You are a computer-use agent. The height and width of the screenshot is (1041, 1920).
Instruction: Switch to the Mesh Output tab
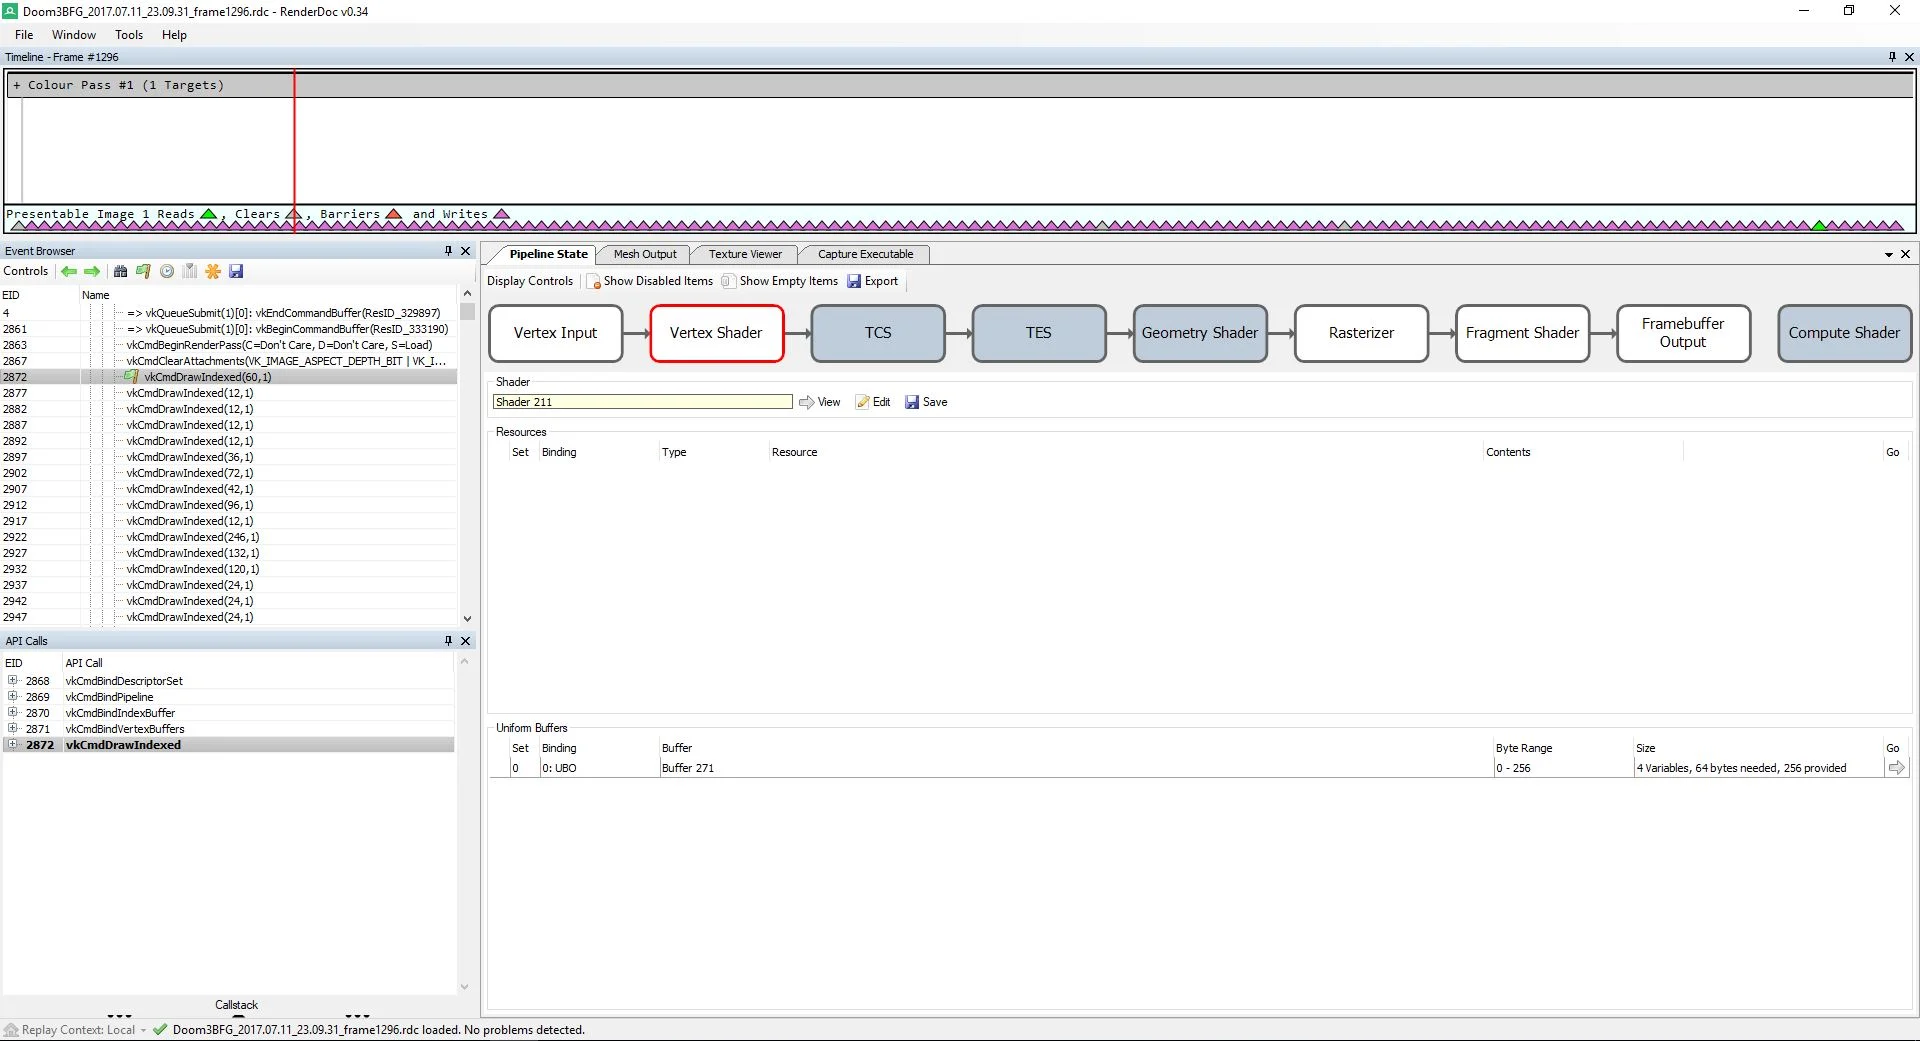tap(645, 254)
